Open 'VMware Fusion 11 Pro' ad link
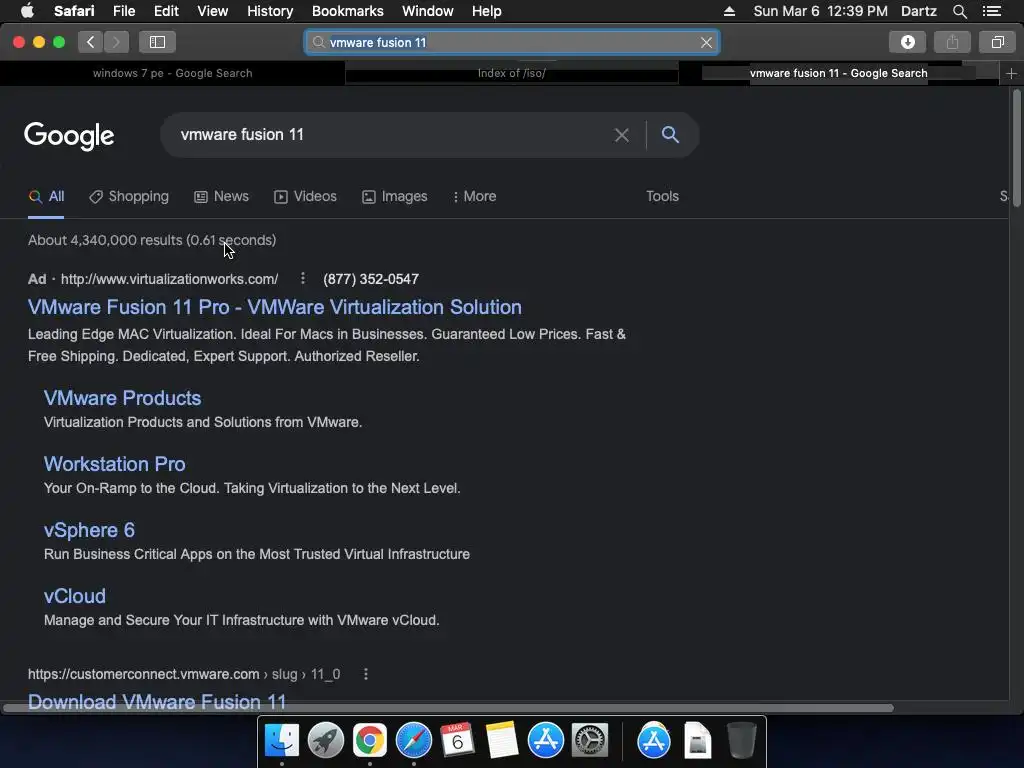 [274, 307]
